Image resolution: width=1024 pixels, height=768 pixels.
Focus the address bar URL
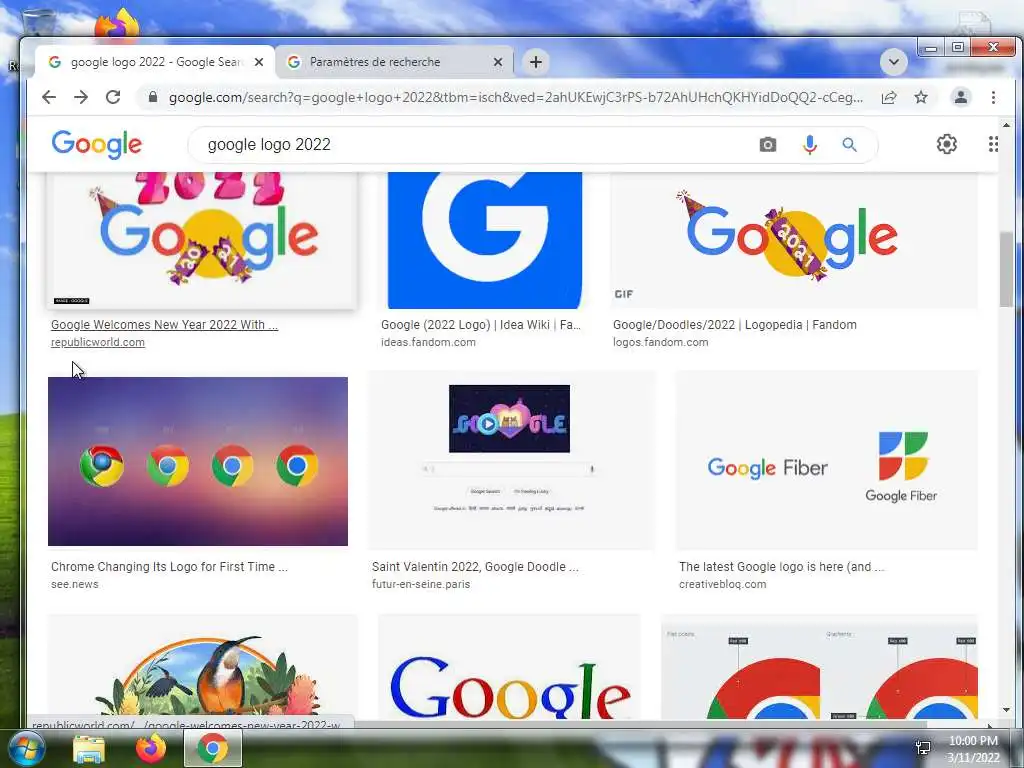[516, 97]
